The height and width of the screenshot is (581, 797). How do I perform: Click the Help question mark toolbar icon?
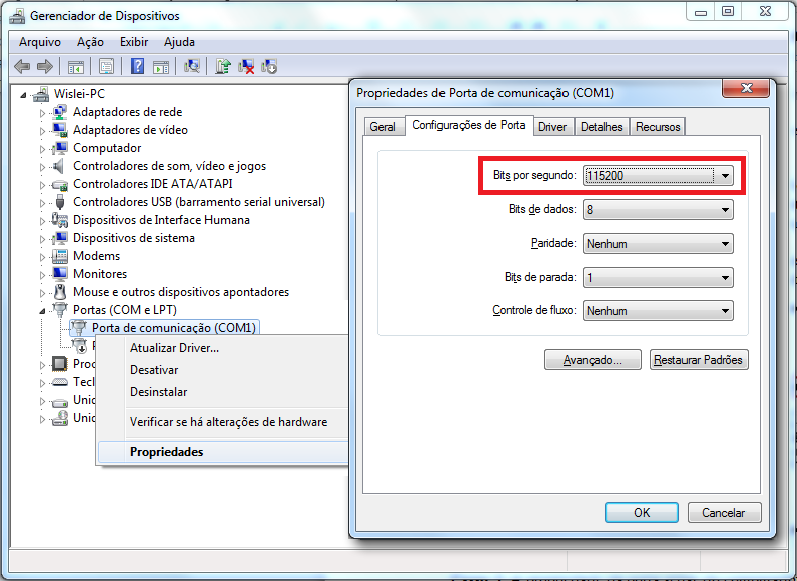[x=137, y=66]
